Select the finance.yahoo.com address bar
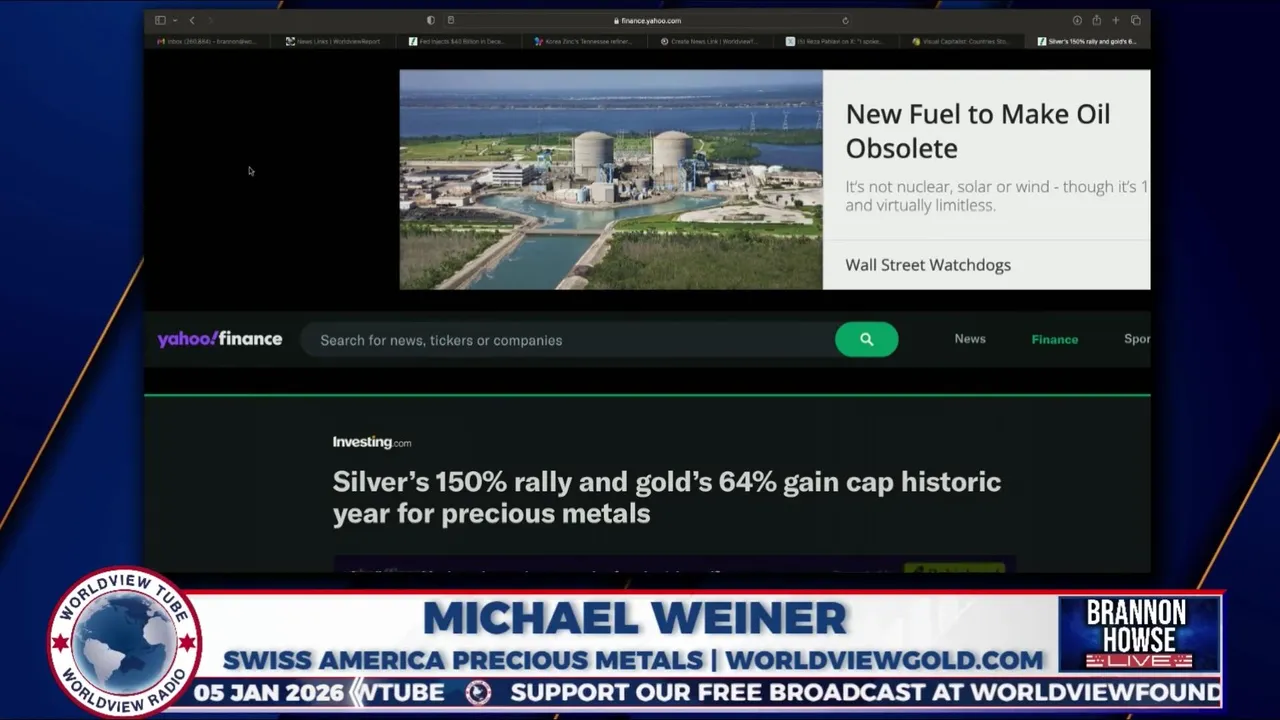Image resolution: width=1280 pixels, height=720 pixels. (648, 20)
